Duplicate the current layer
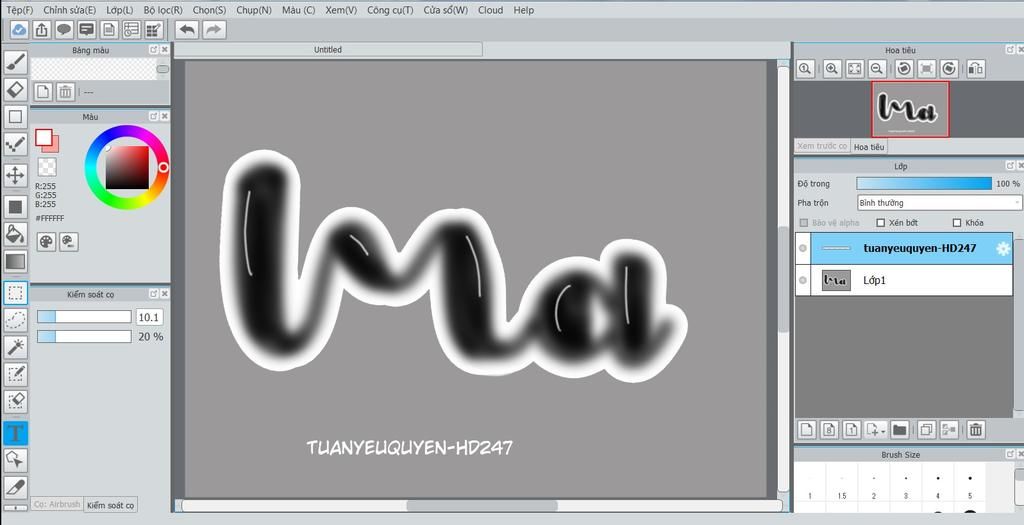Image resolution: width=1024 pixels, height=525 pixels. click(926, 430)
